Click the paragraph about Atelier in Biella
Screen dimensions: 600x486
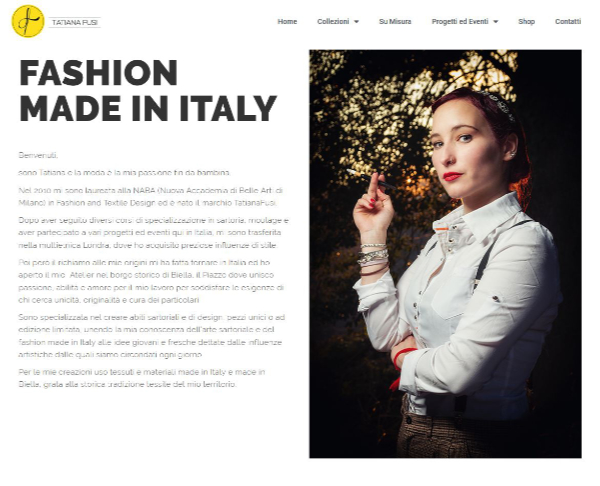[151, 281]
